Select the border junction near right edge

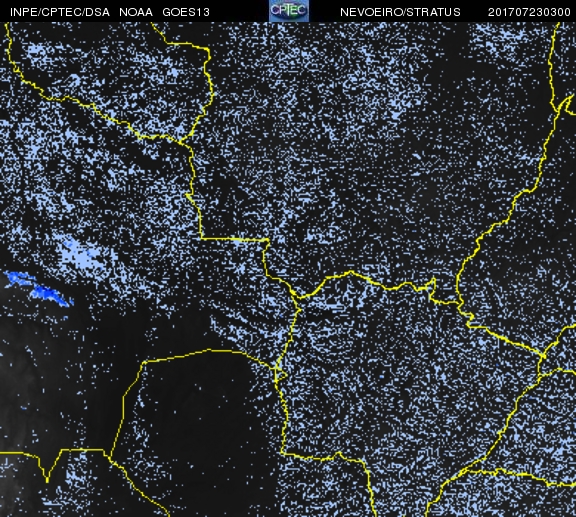[543, 356]
